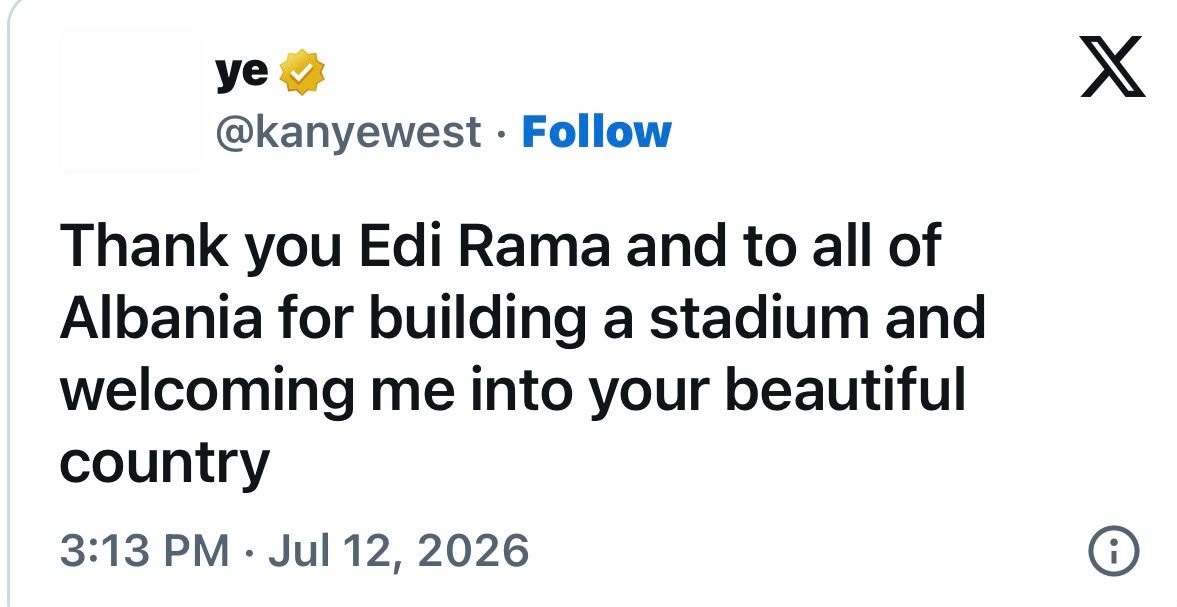
Task: Visit the @kanyewest handle
Action: pyautogui.click(x=348, y=133)
